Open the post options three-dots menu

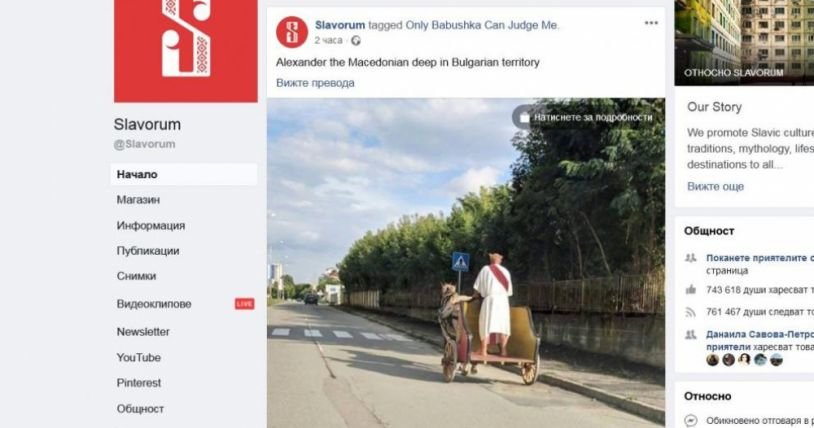point(651,23)
